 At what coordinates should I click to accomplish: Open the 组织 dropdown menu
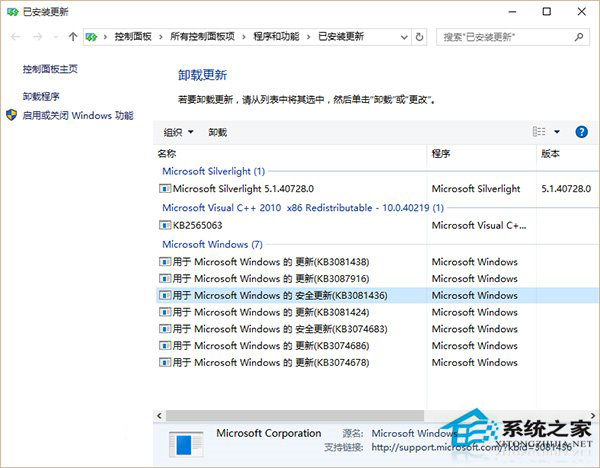tap(178, 132)
